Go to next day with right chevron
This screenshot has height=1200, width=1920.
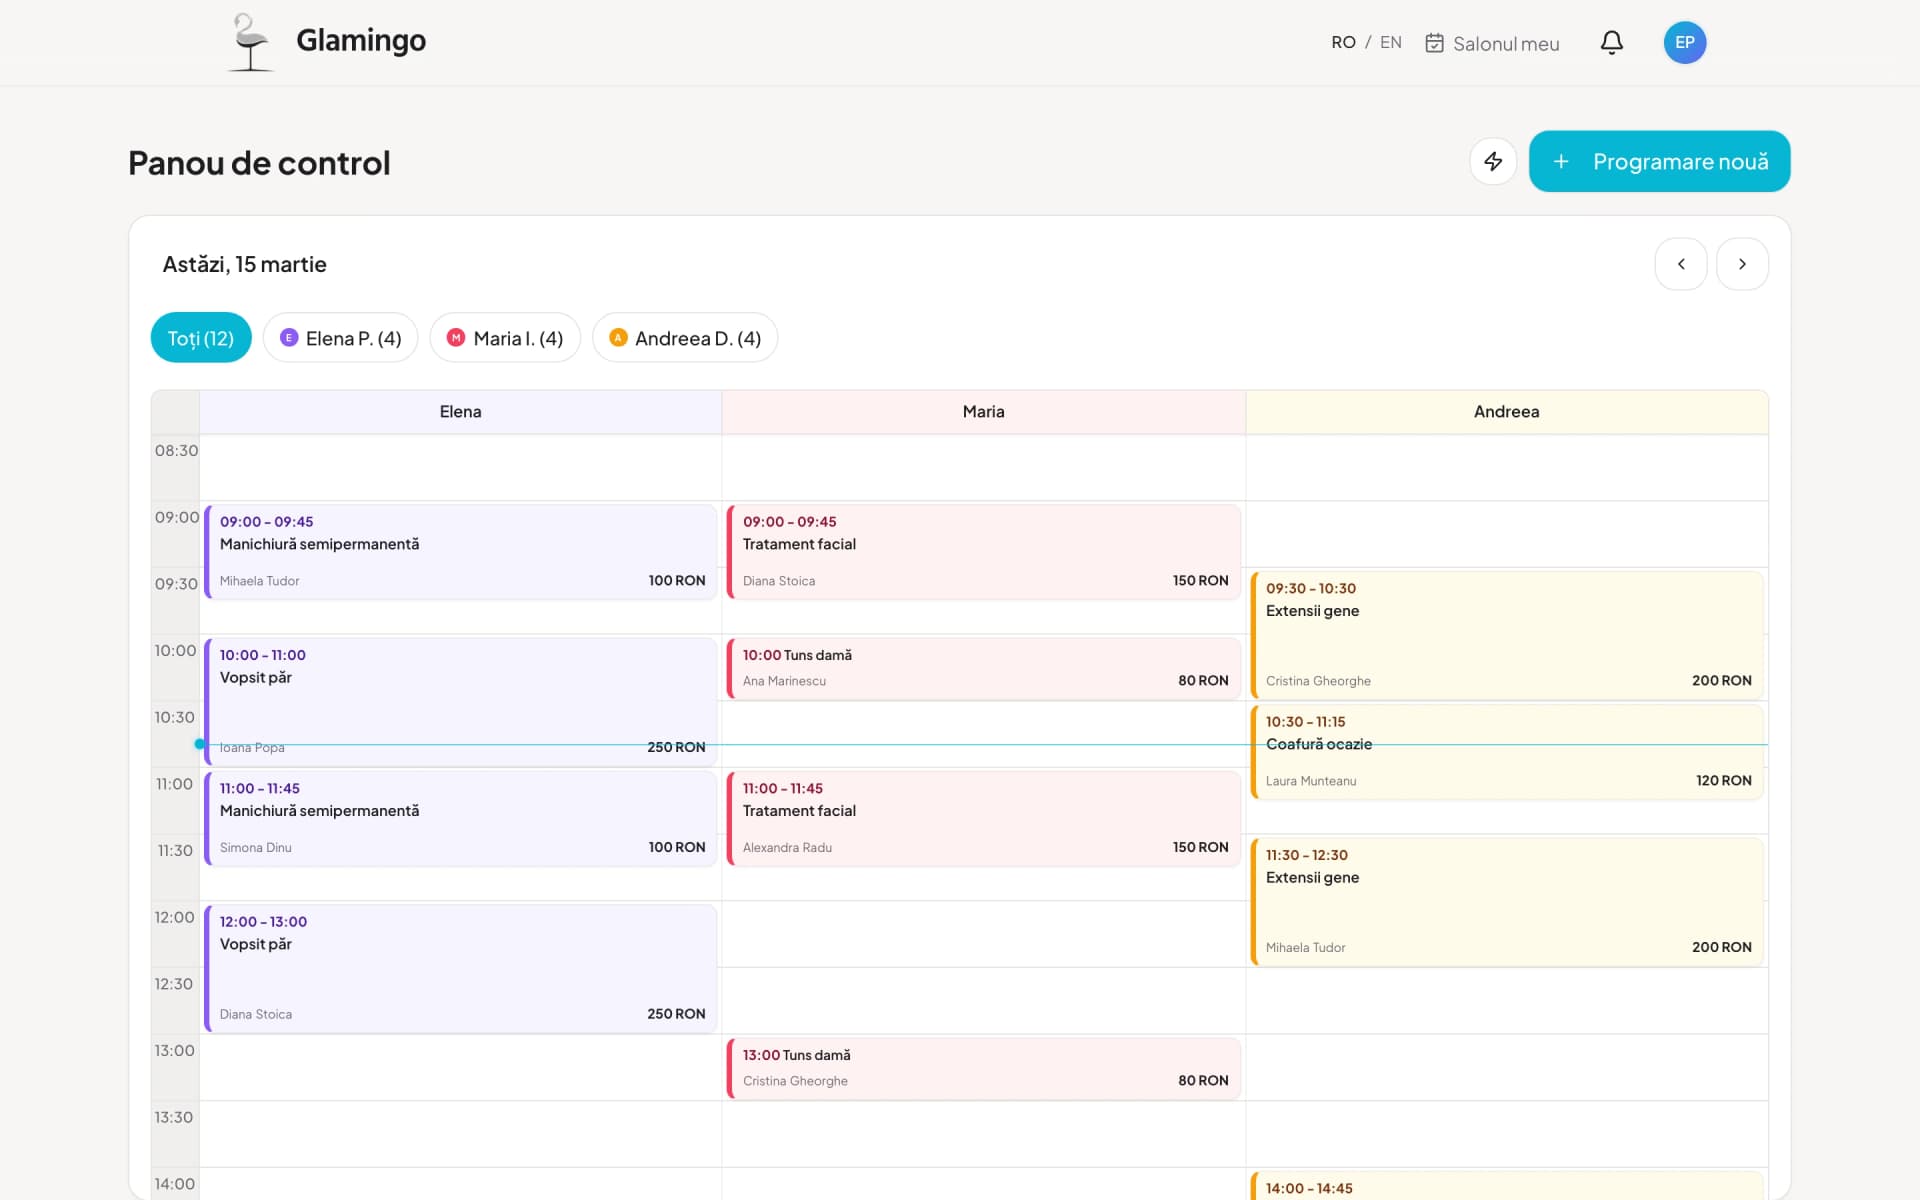1742,264
